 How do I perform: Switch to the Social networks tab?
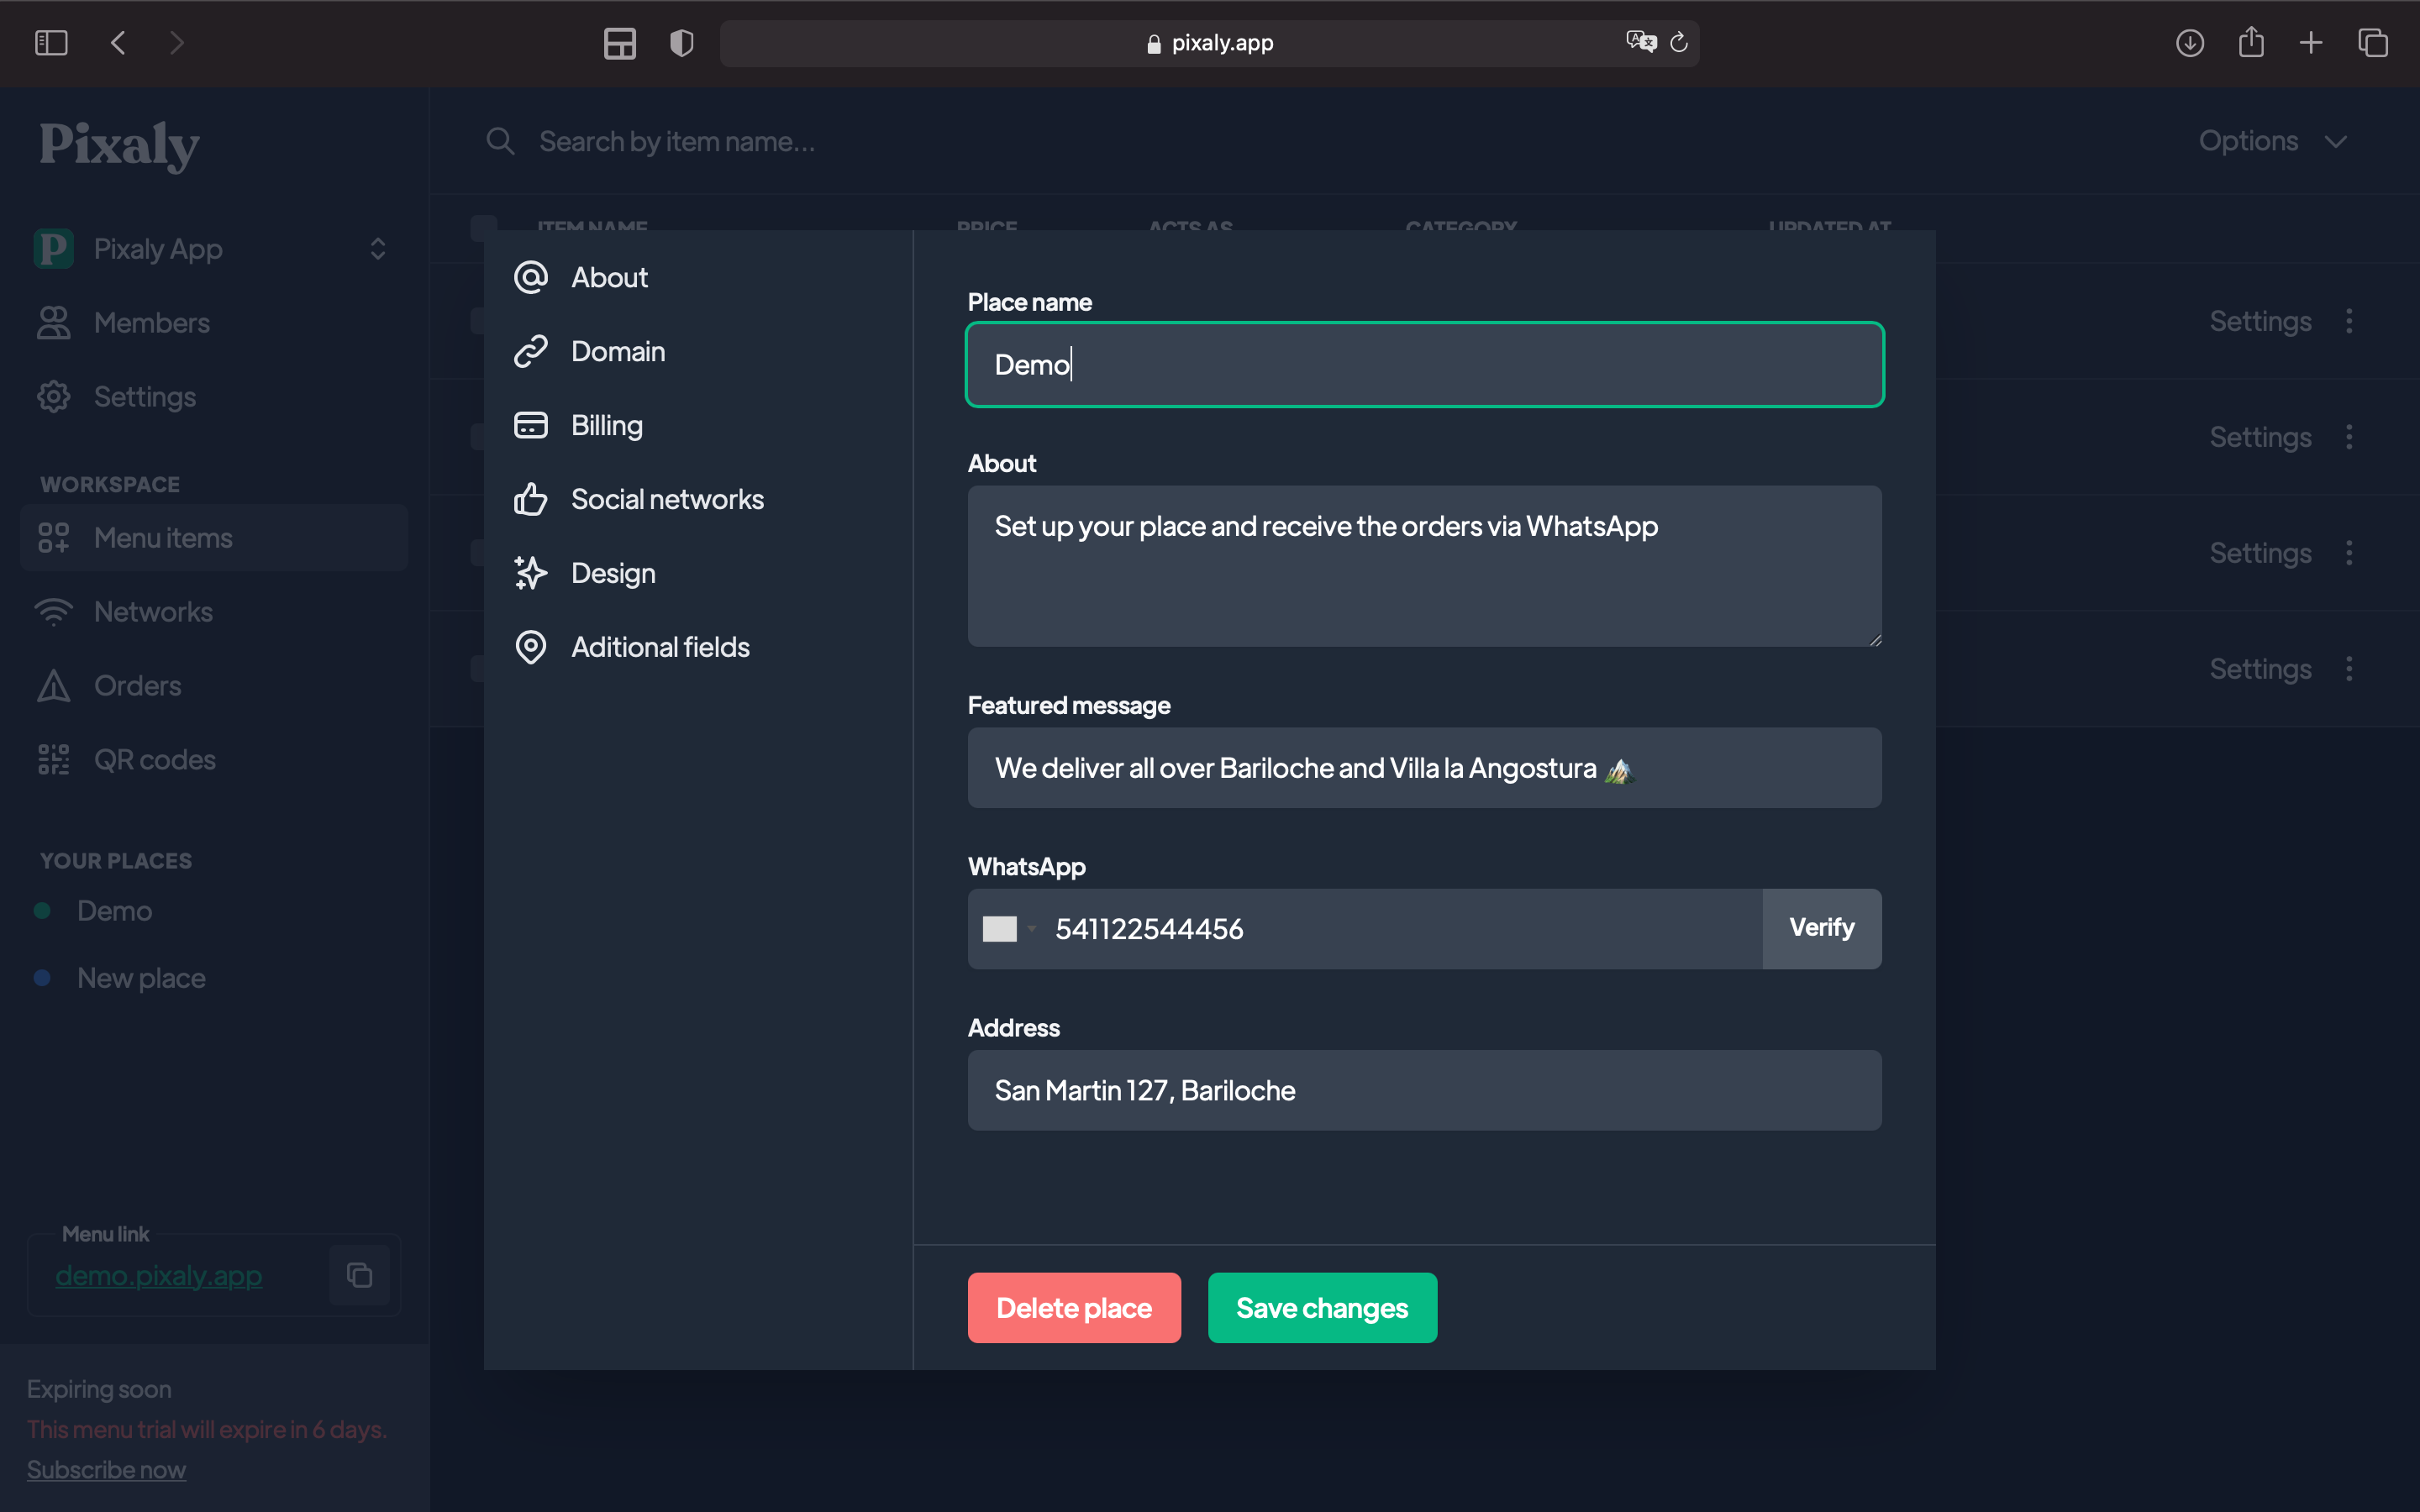(x=666, y=500)
